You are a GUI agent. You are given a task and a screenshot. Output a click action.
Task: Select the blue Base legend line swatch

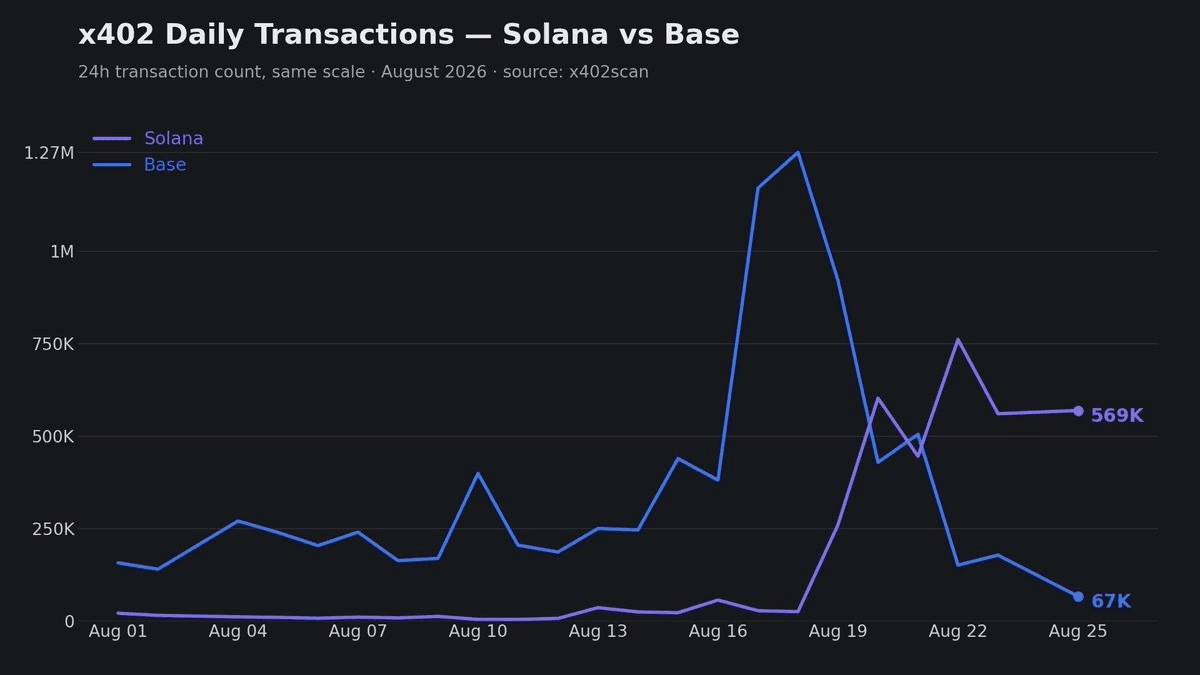click(x=112, y=165)
